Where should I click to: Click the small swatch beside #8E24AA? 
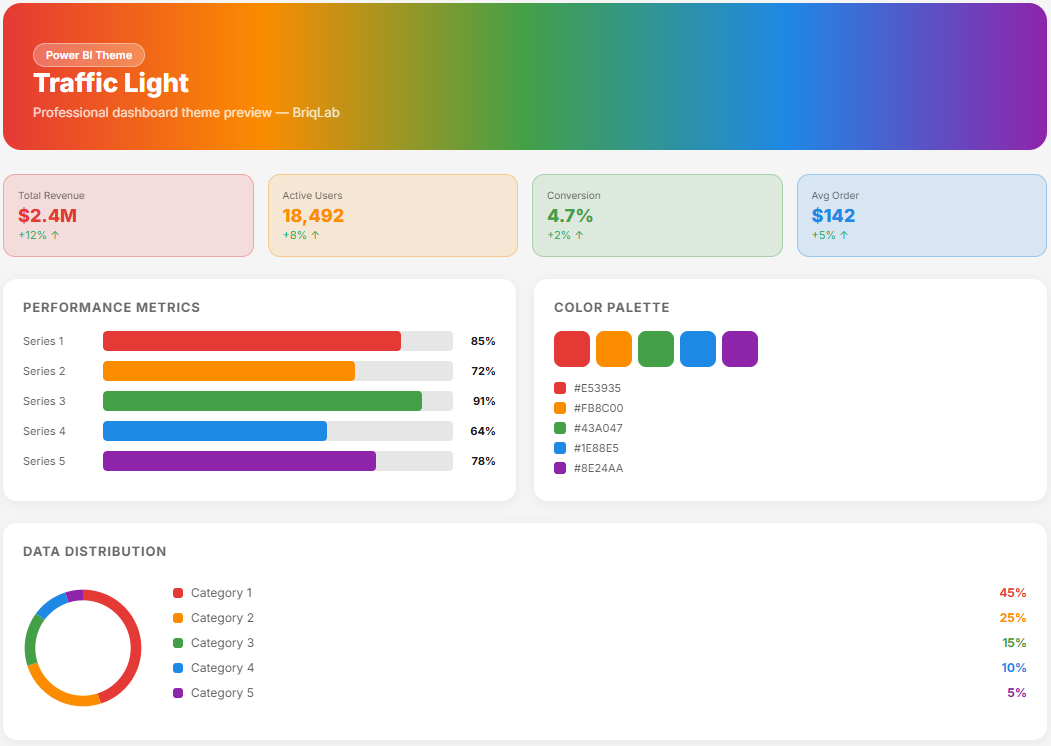(x=560, y=468)
